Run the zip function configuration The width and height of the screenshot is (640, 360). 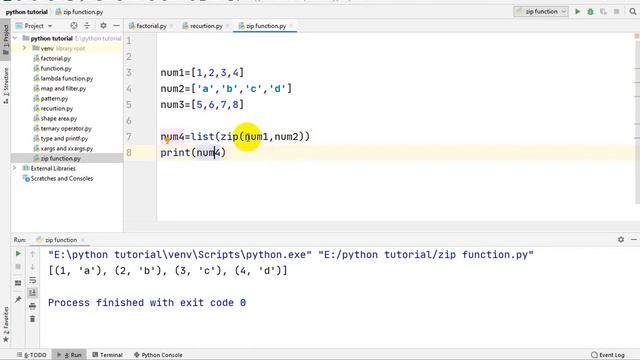pos(577,12)
